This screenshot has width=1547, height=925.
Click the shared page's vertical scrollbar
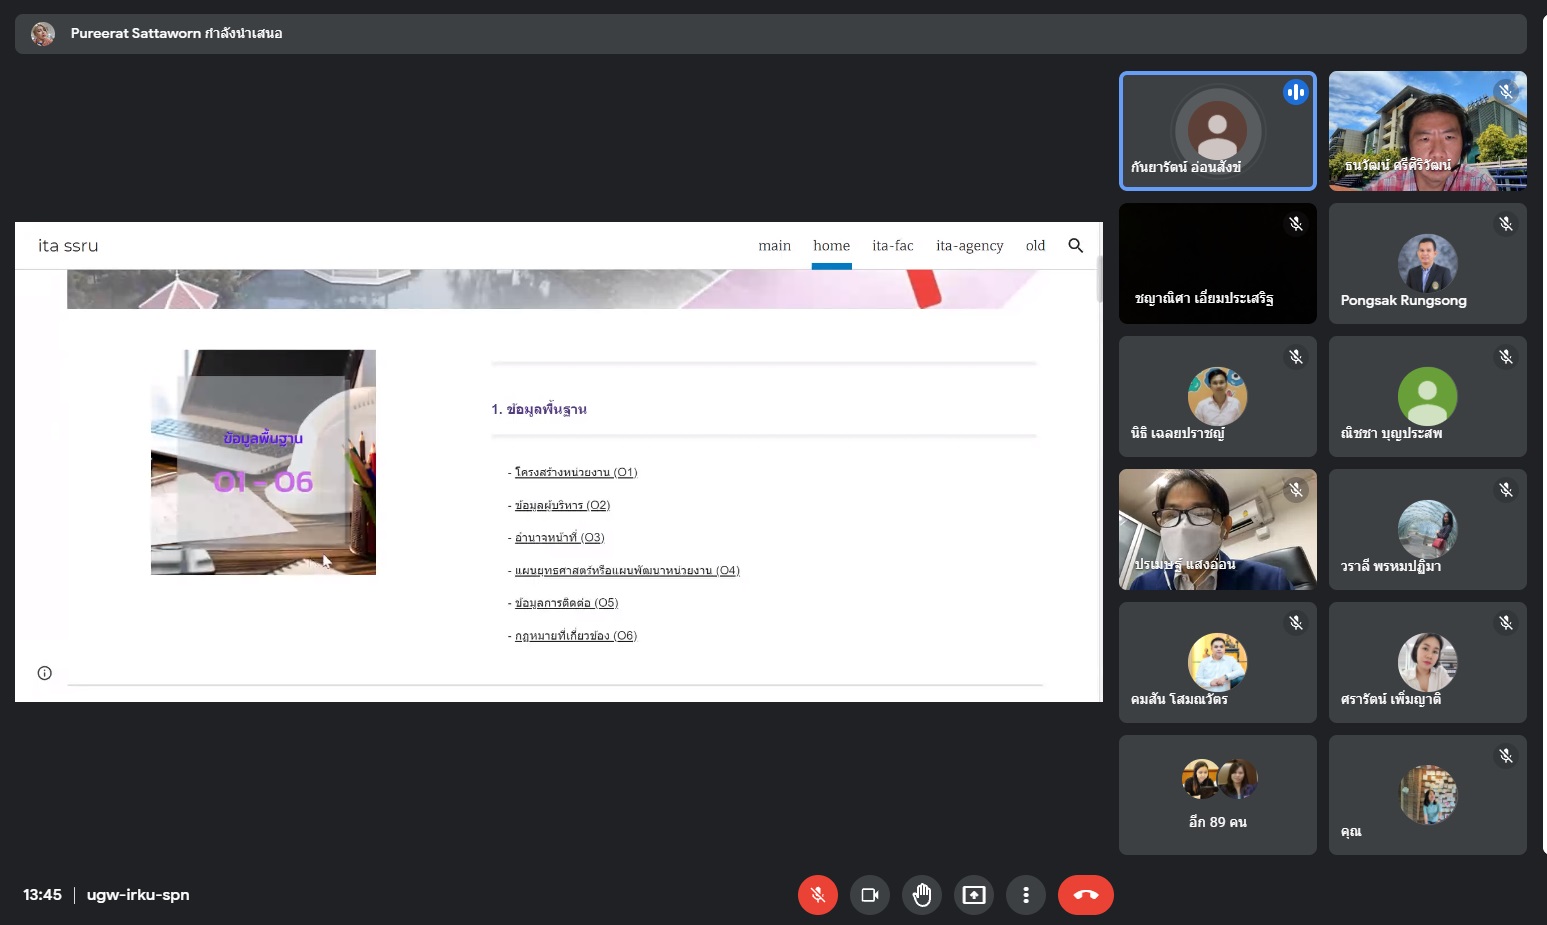click(x=1099, y=280)
